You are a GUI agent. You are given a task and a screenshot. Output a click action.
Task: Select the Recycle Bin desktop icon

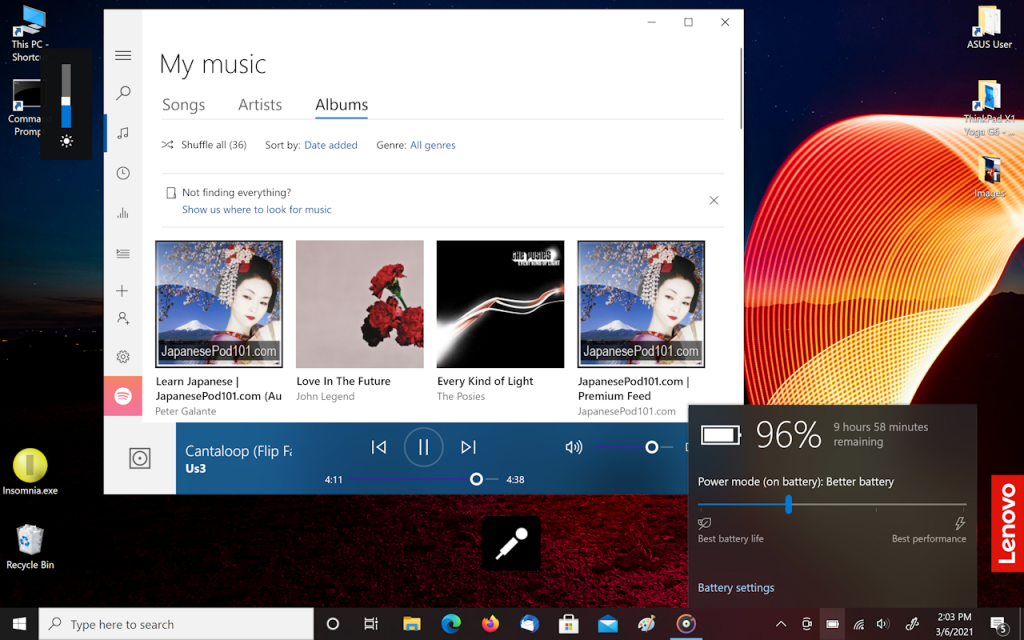(x=29, y=547)
